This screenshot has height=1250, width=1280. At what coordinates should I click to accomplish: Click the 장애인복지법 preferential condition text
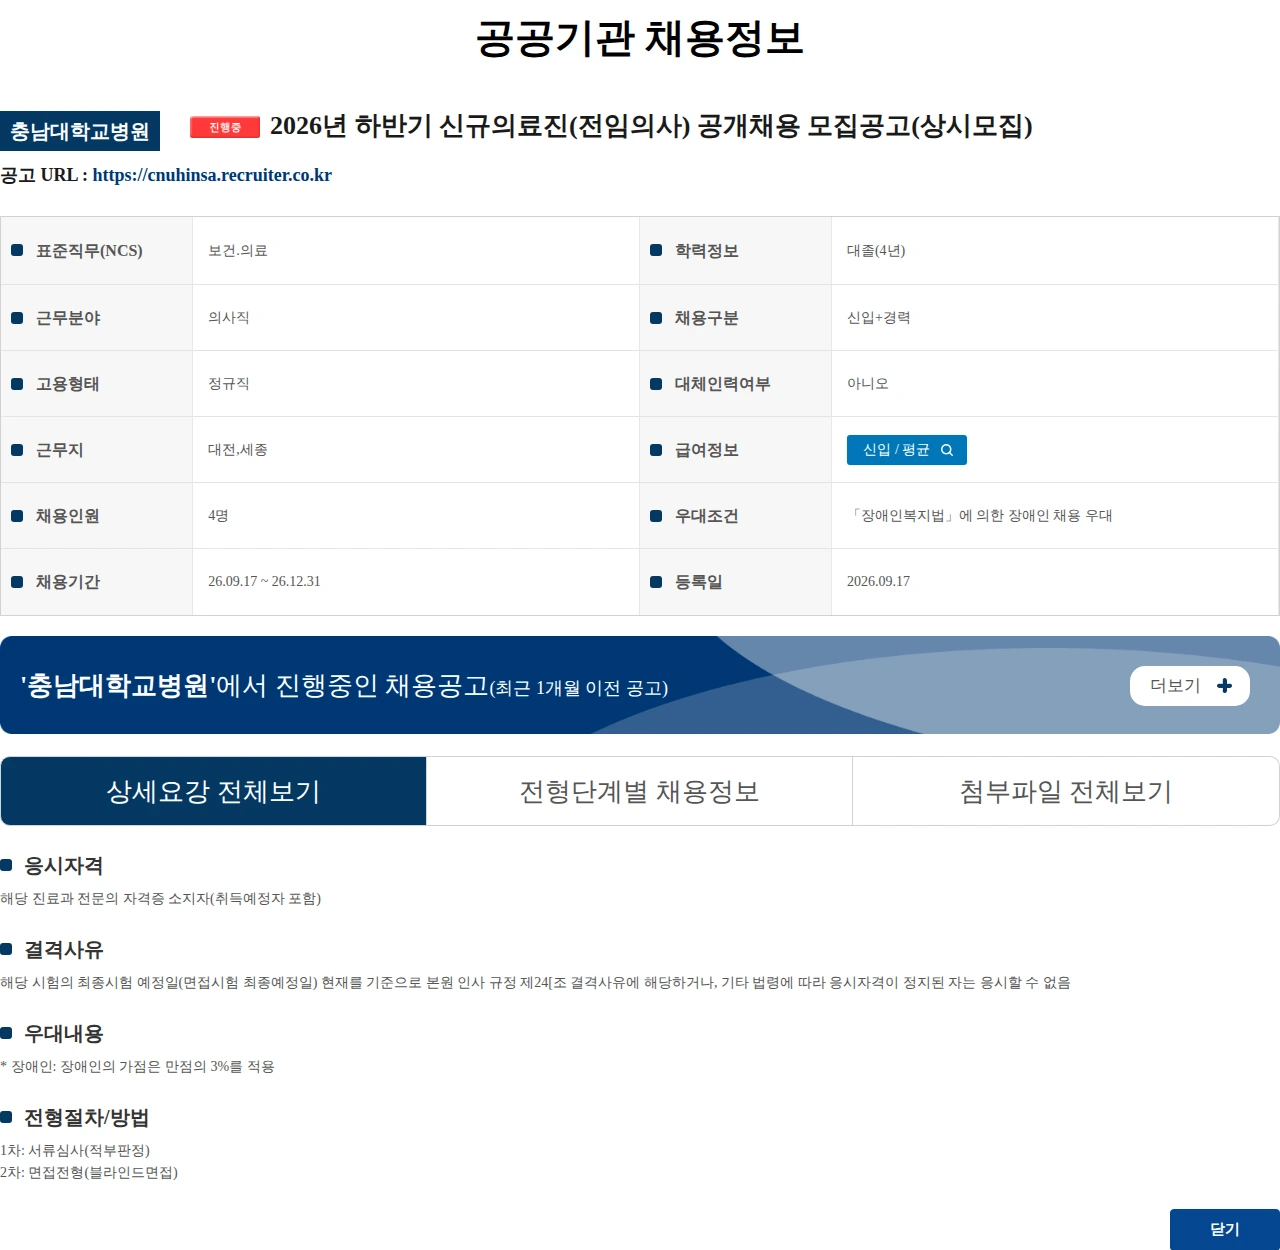point(980,516)
